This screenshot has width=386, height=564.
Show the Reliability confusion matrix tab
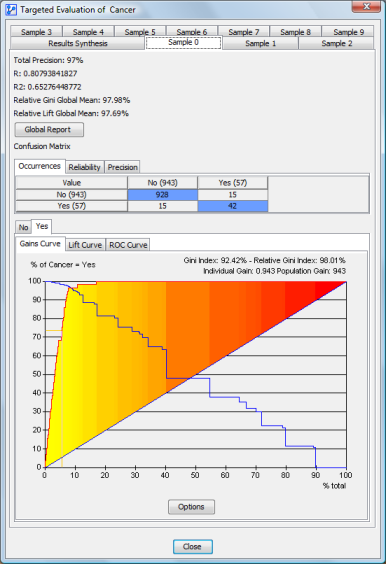[85, 167]
